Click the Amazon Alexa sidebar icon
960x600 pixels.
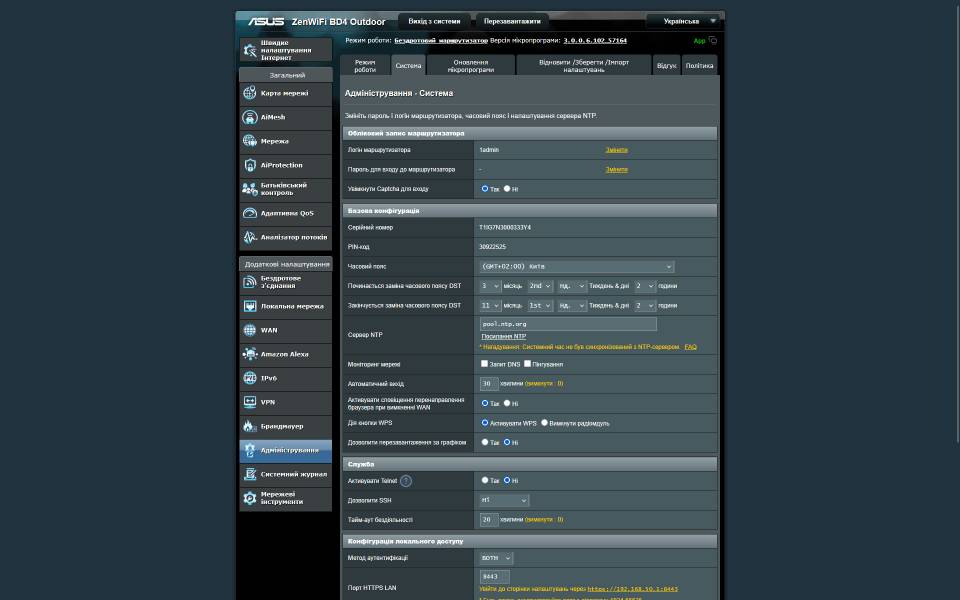tap(250, 354)
